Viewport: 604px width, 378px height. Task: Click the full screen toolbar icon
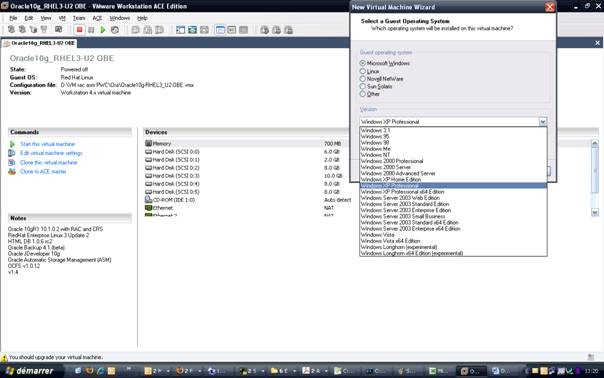[204, 30]
